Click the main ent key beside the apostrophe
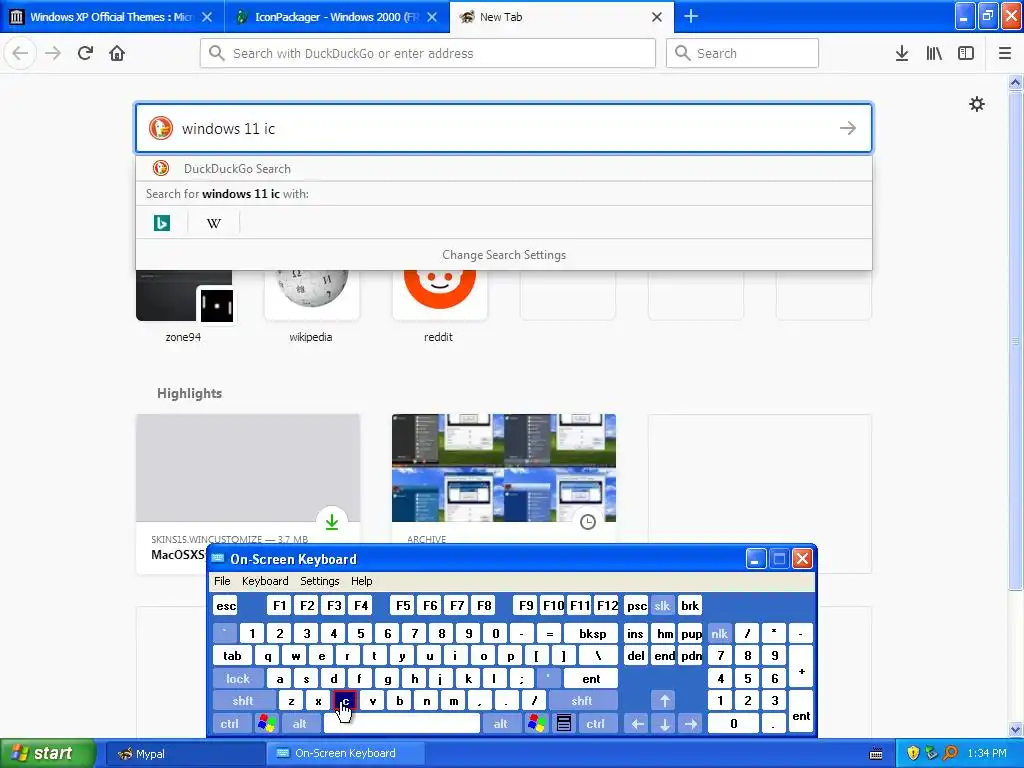This screenshot has height=768, width=1024. 591,679
